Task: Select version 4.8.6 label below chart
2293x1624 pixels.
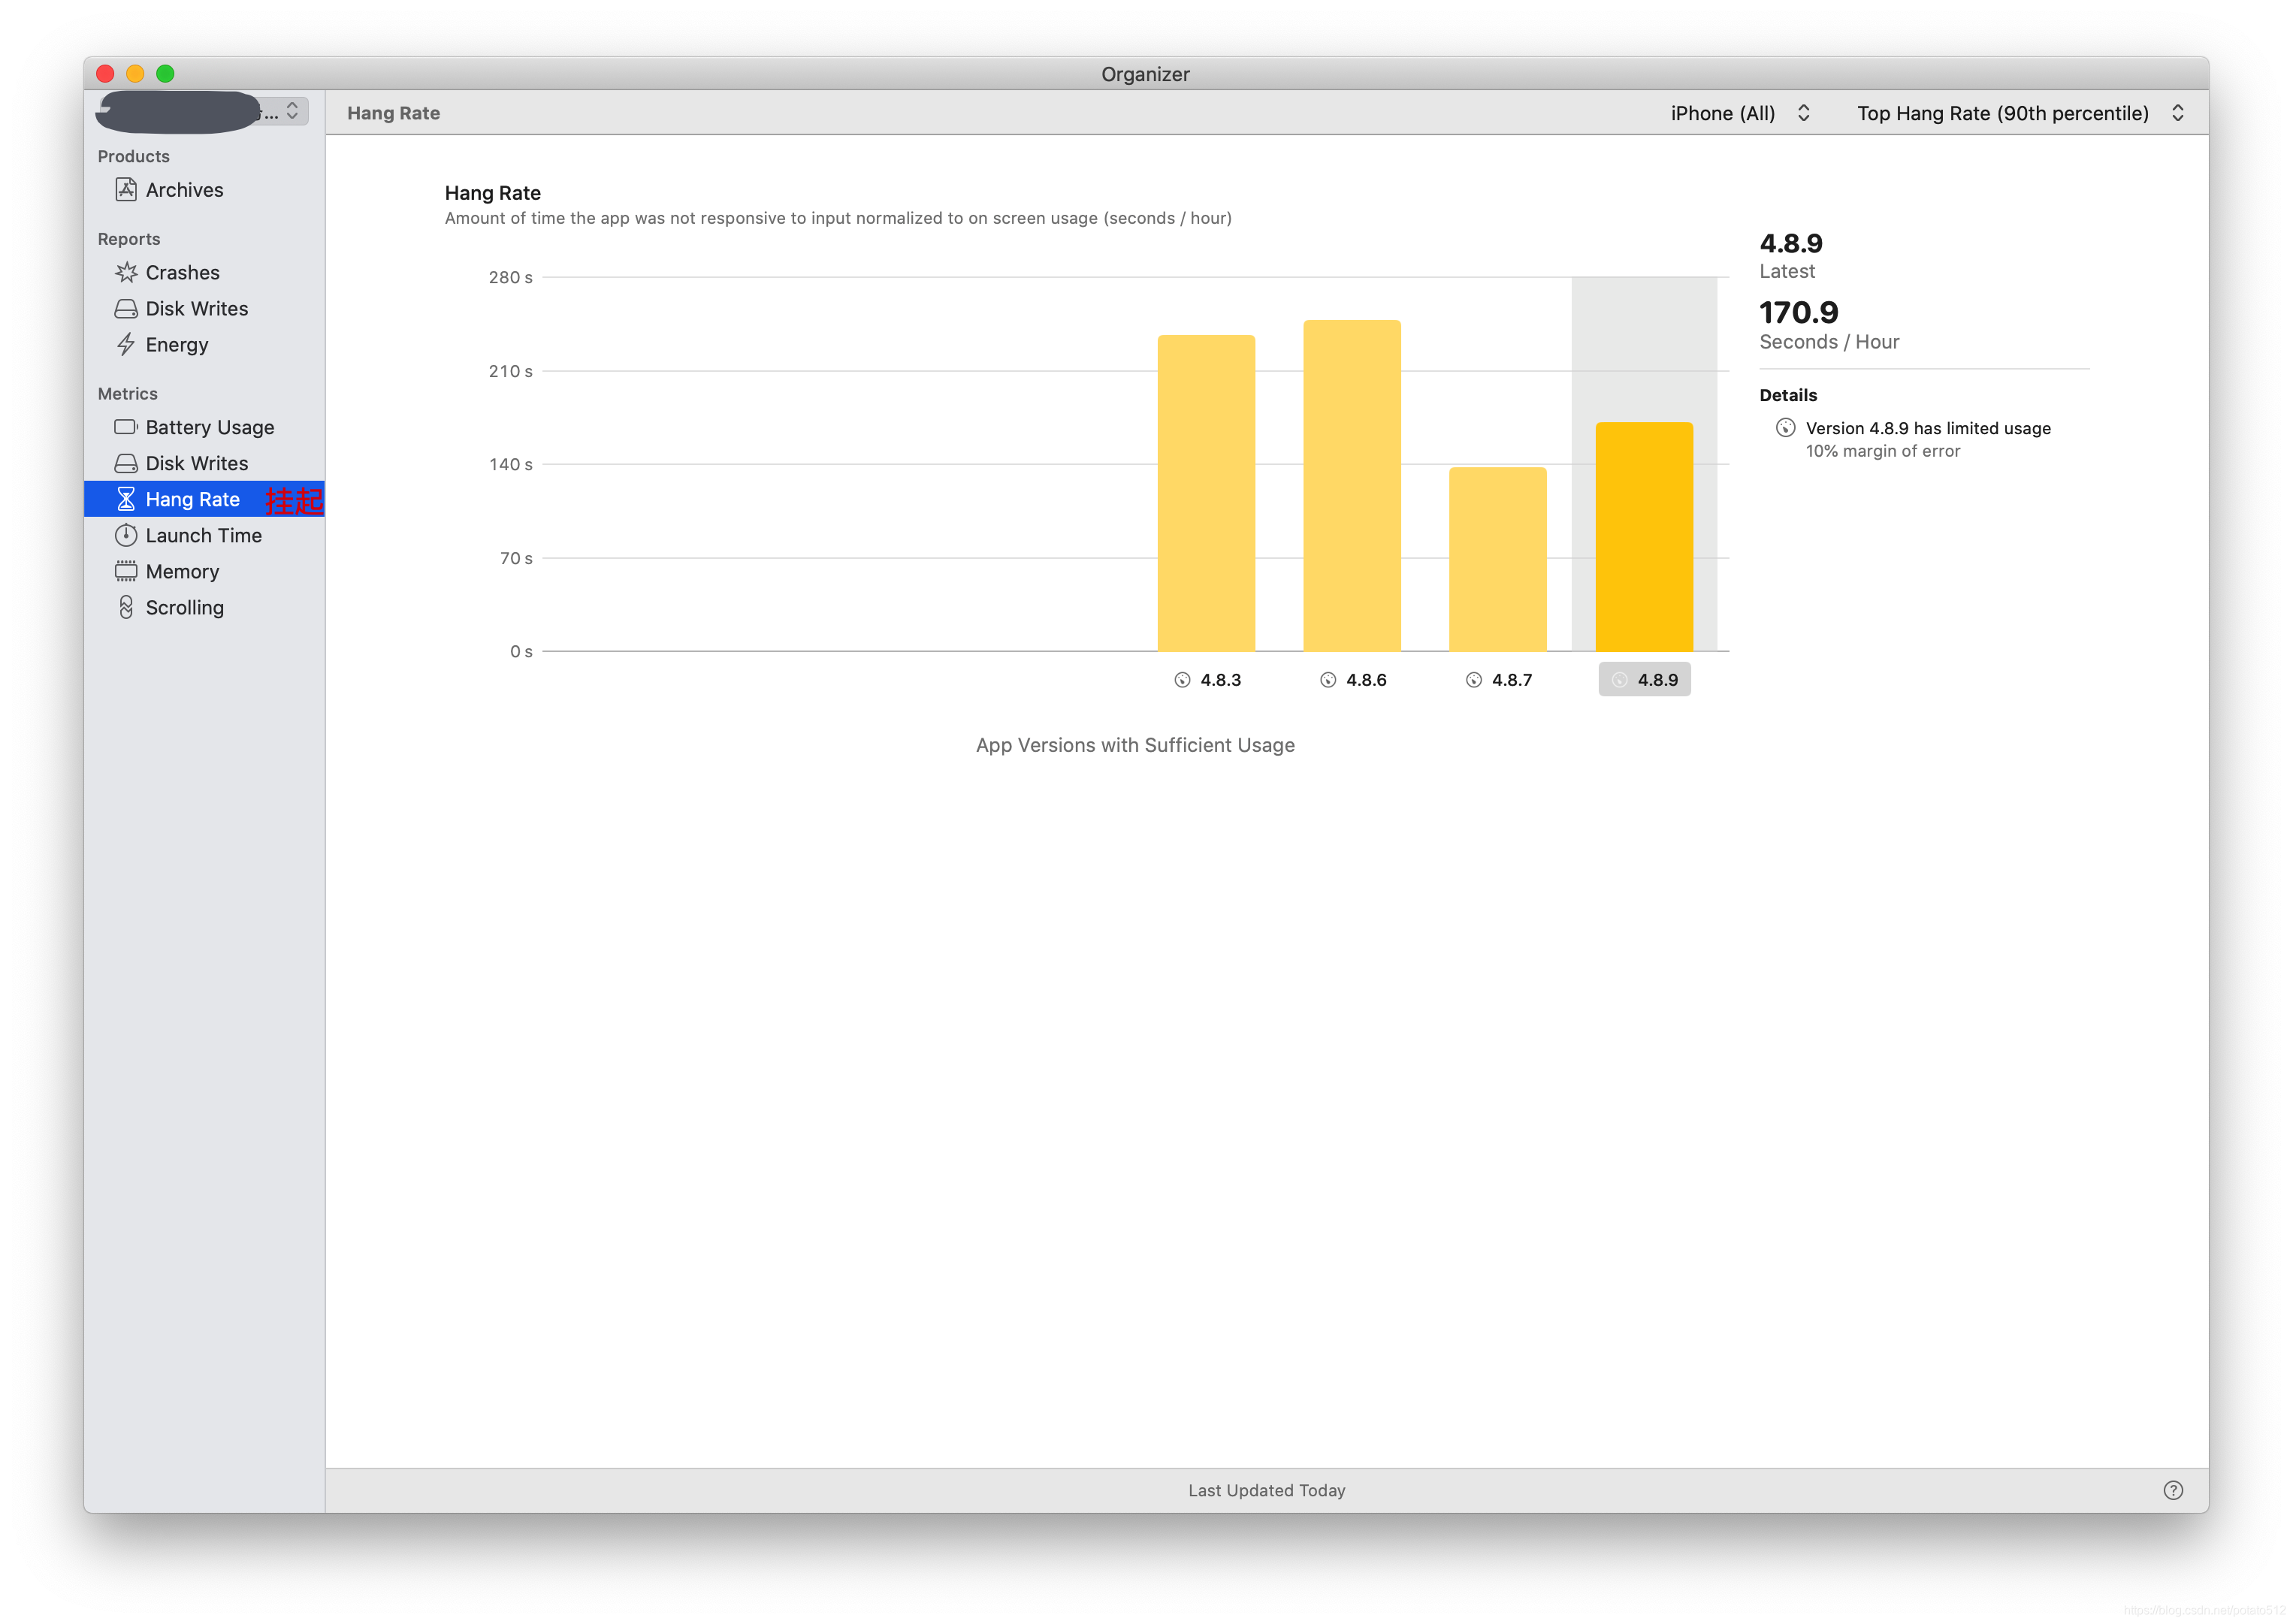Action: tap(1365, 680)
